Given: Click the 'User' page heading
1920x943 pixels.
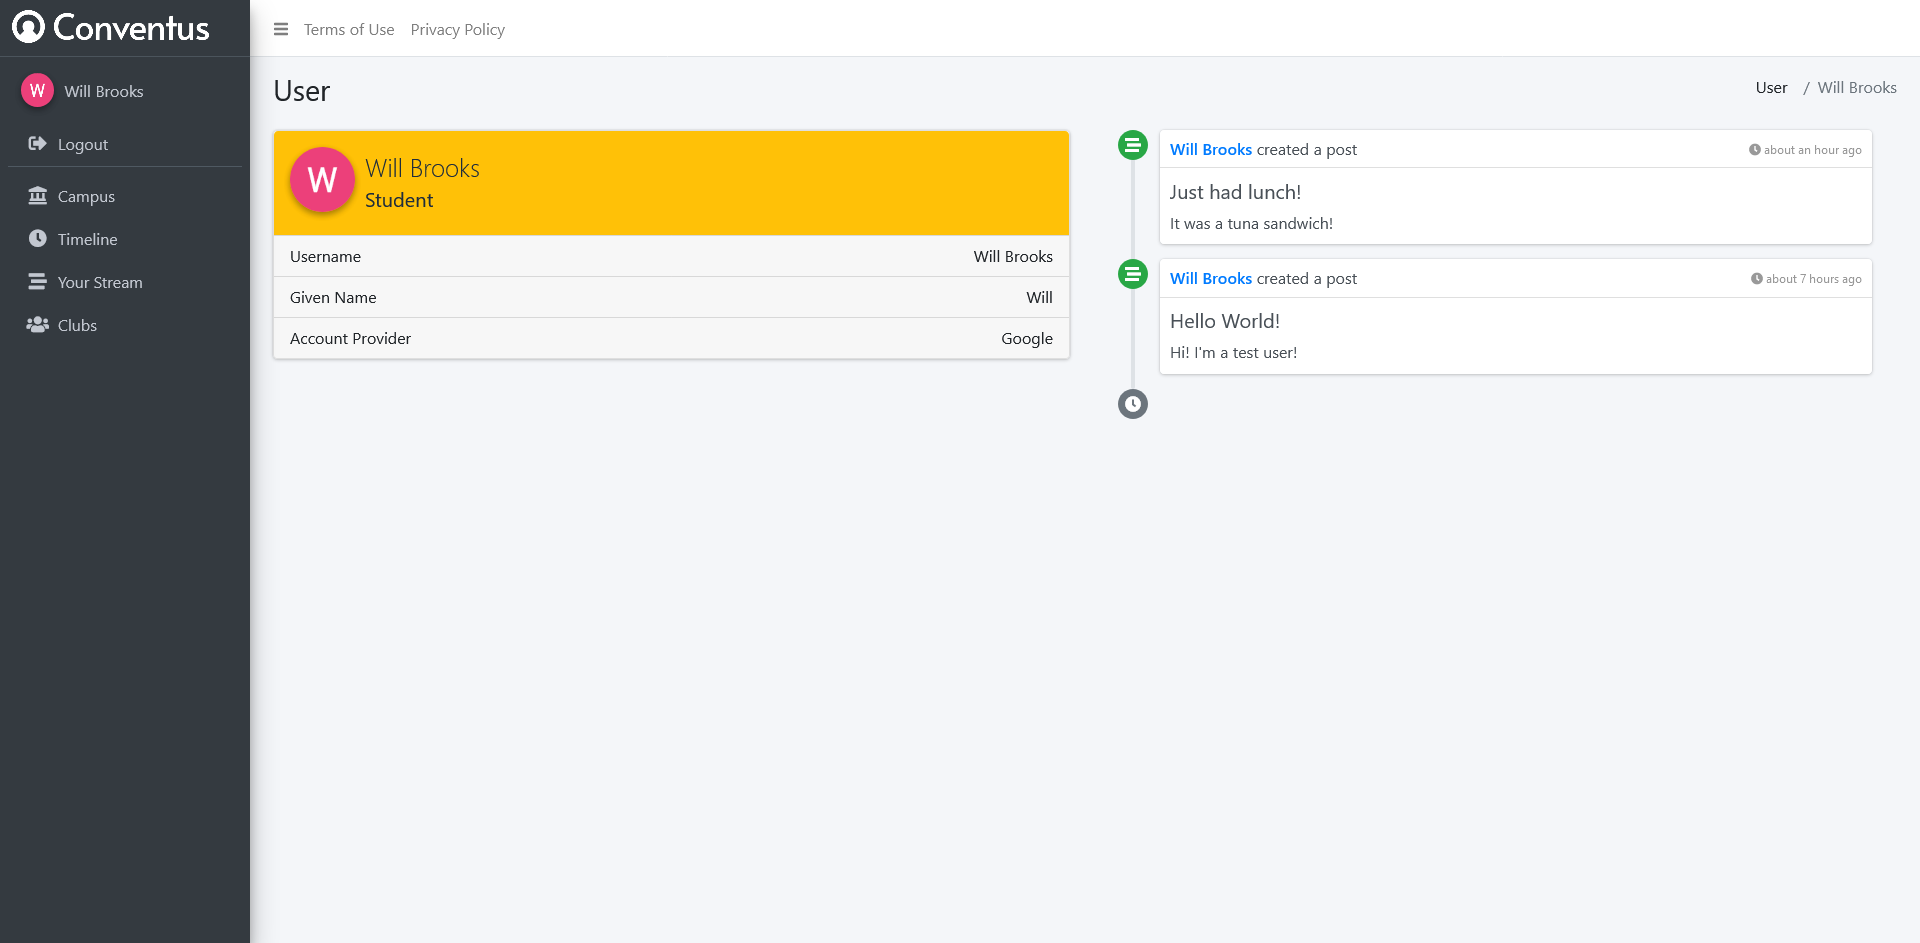Looking at the screenshot, I should 302,91.
